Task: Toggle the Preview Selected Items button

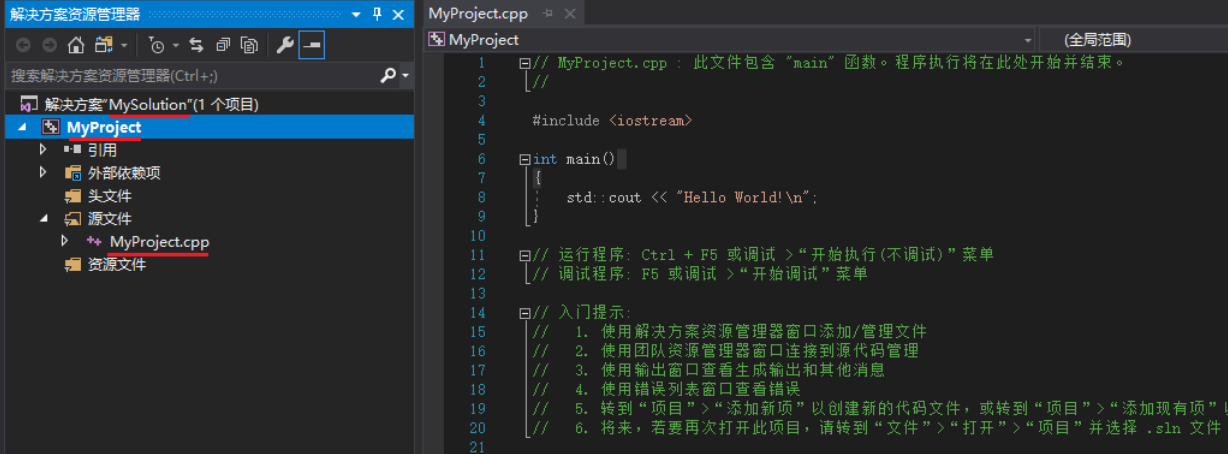Action: (311, 45)
